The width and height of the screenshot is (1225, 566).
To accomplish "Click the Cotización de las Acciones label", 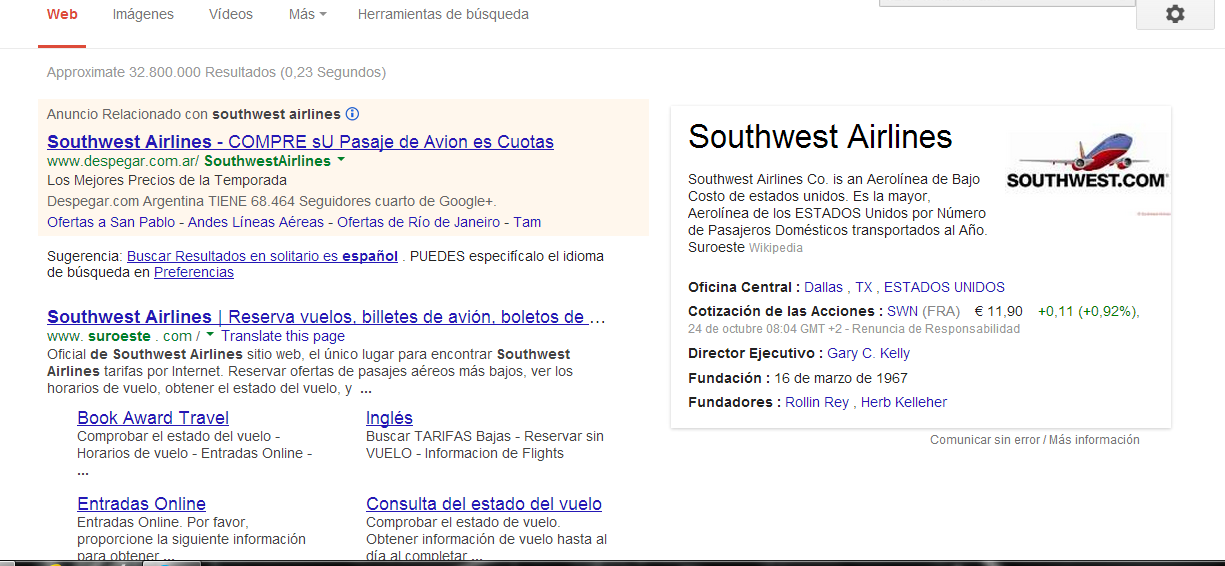I will [x=785, y=311].
